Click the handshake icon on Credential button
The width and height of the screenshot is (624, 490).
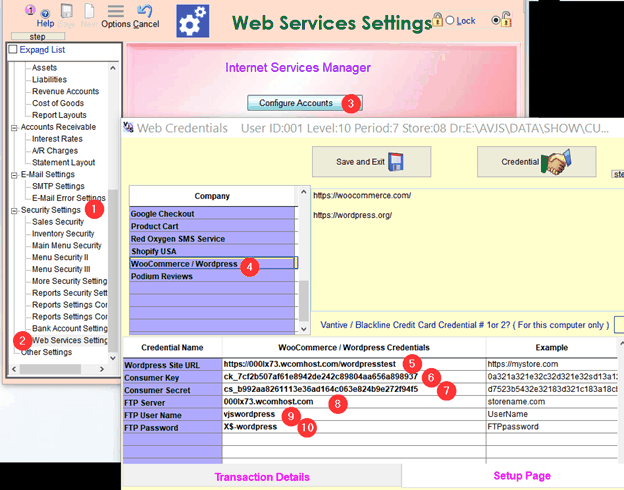click(556, 162)
